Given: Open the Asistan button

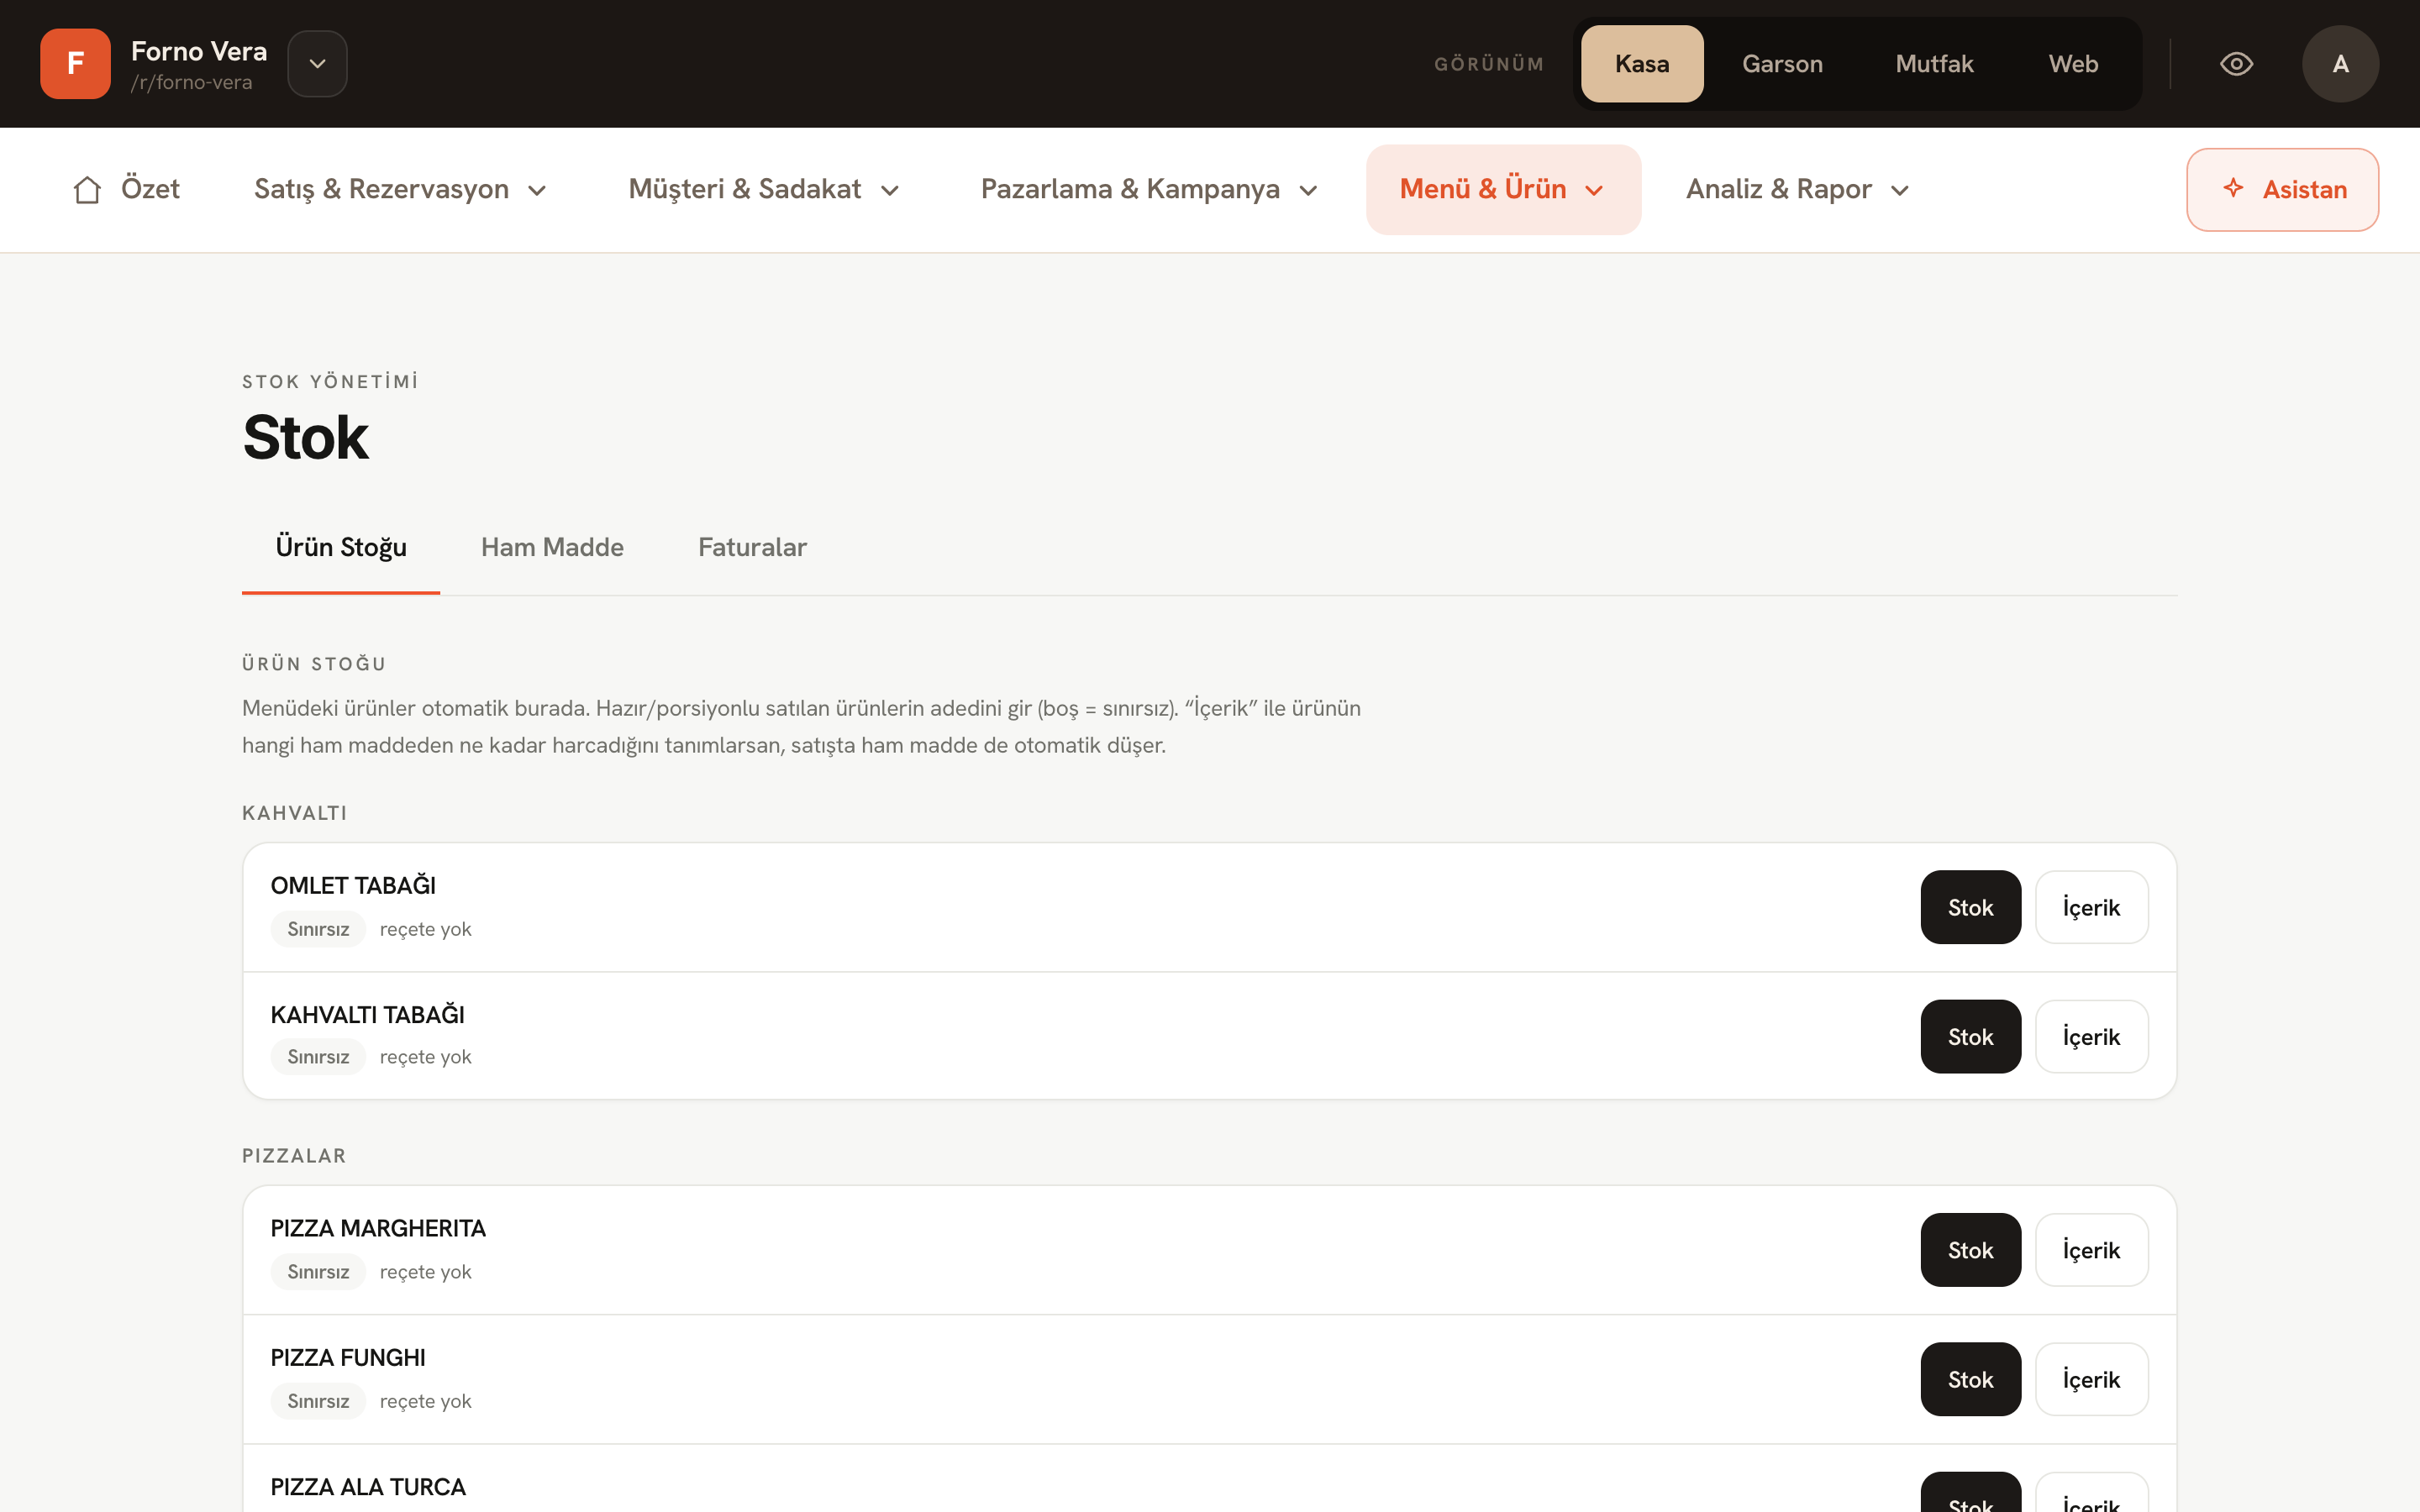Looking at the screenshot, I should click(x=2282, y=189).
